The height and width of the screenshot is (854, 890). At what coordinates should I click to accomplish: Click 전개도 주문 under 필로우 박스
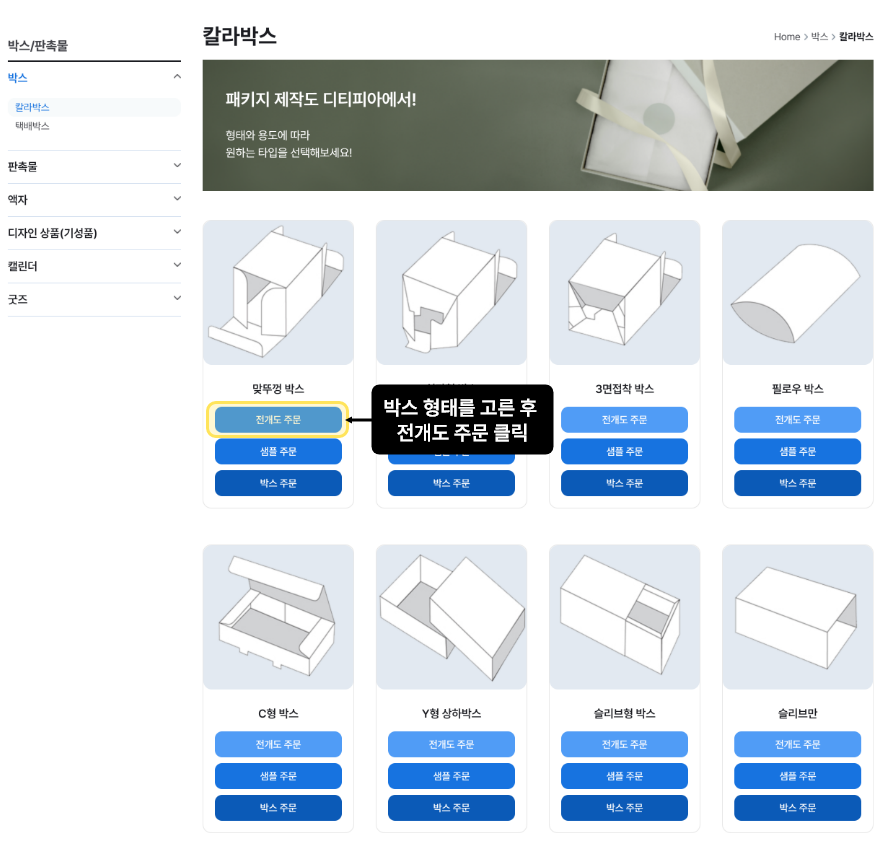pyautogui.click(x=797, y=420)
